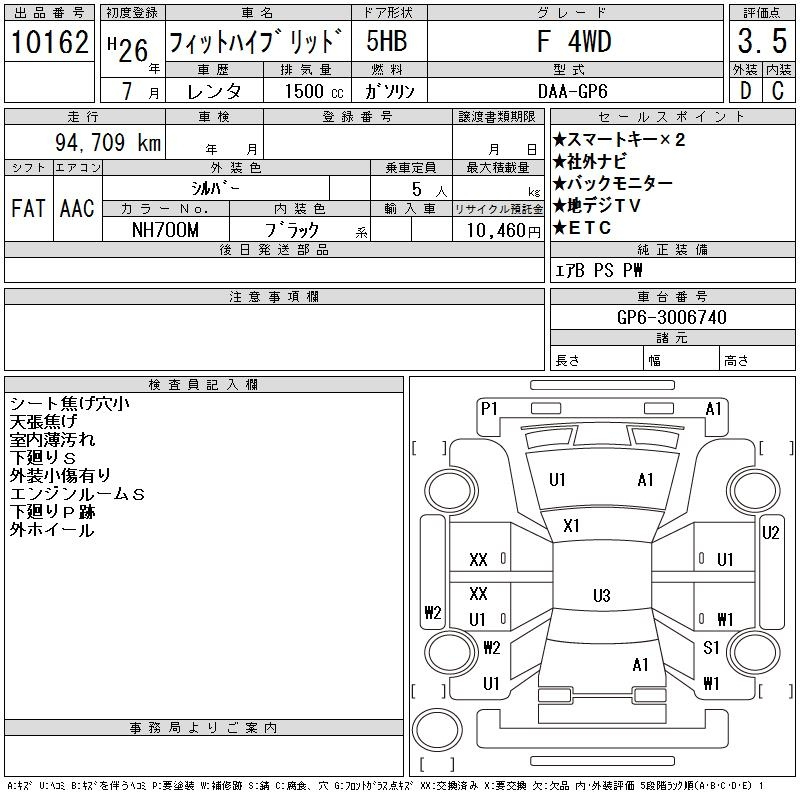The height and width of the screenshot is (800, 800).
Task: Click the star beside ETC
Action: point(560,228)
